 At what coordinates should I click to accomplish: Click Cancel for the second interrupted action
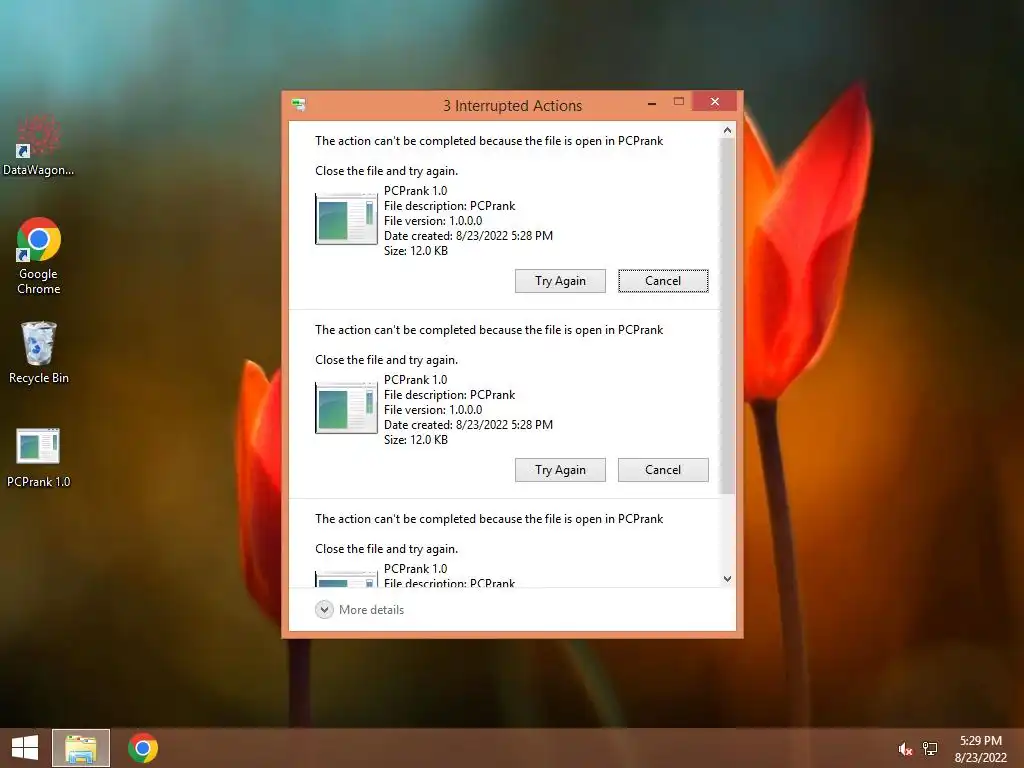tap(663, 470)
